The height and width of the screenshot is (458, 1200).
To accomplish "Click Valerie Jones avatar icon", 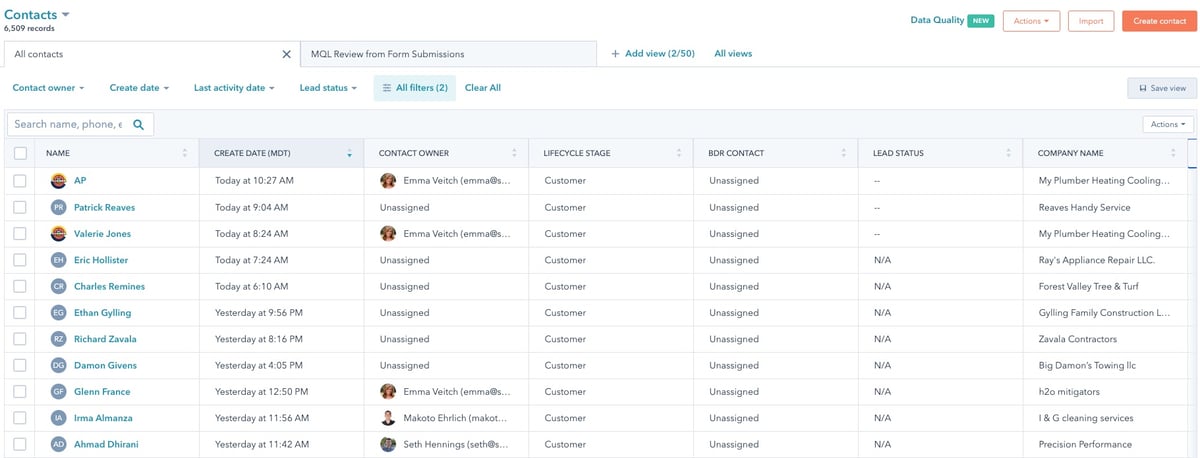I will tap(58, 233).
